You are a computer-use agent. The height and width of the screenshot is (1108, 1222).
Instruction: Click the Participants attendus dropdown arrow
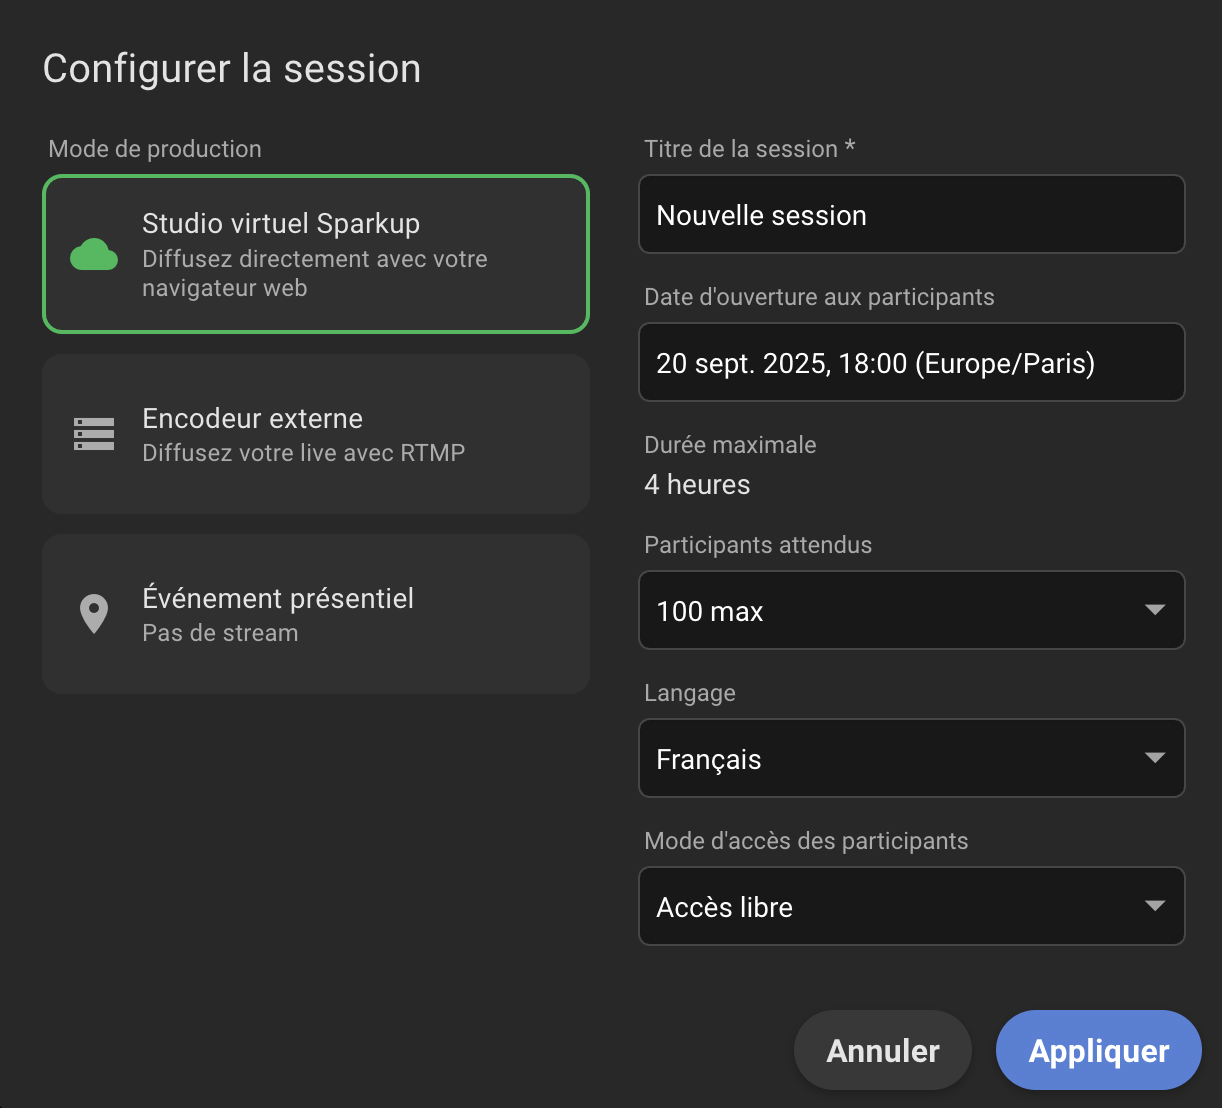click(1155, 610)
